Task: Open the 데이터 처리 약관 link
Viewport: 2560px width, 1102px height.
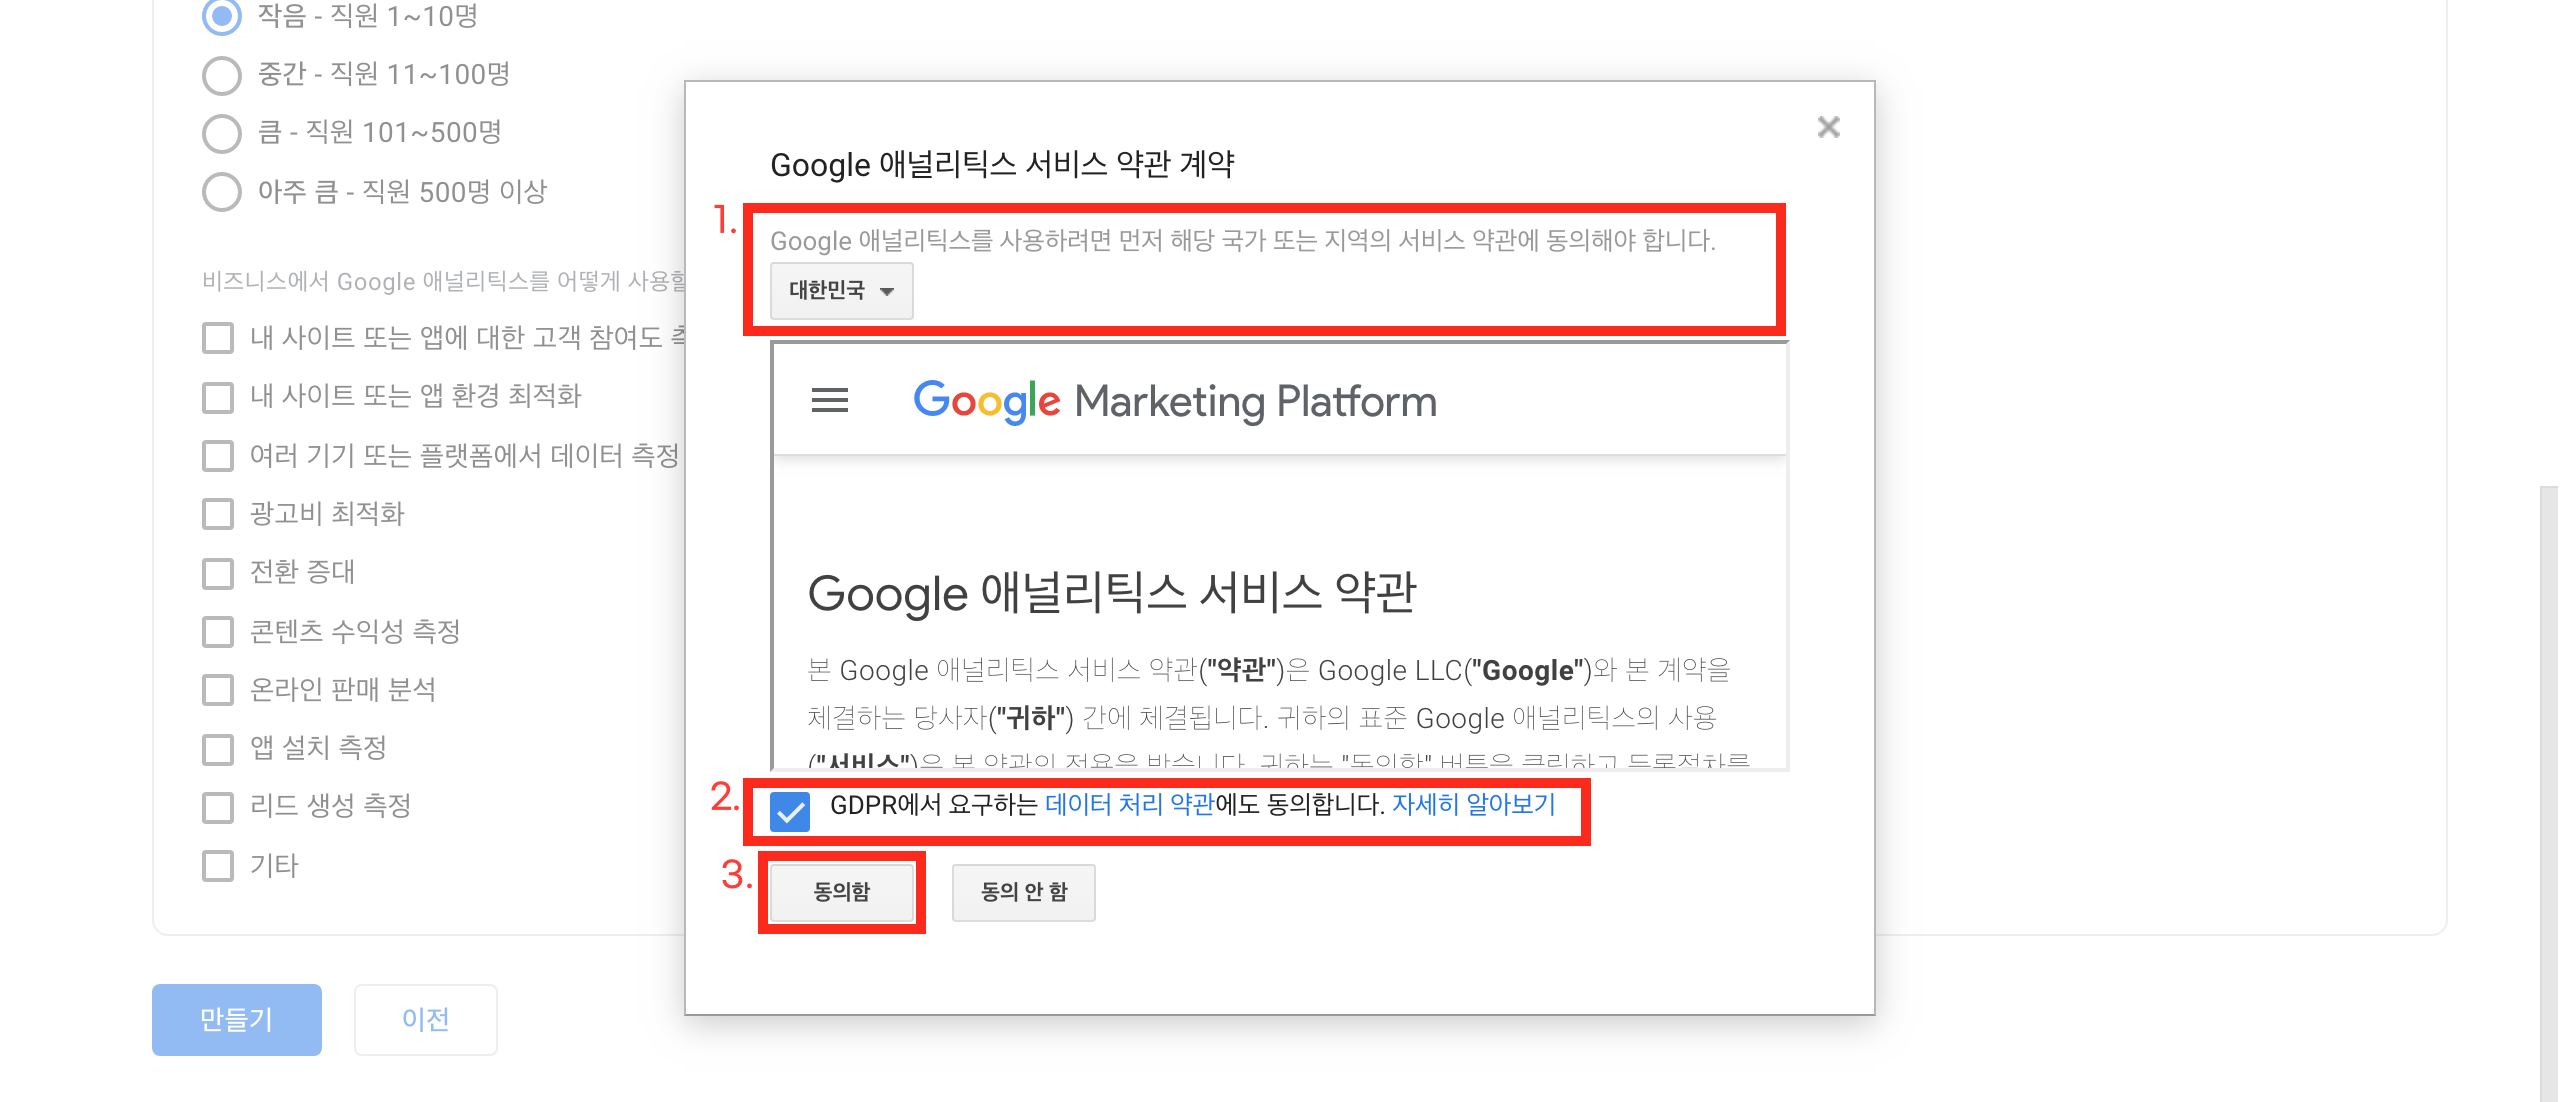Action: (1129, 804)
